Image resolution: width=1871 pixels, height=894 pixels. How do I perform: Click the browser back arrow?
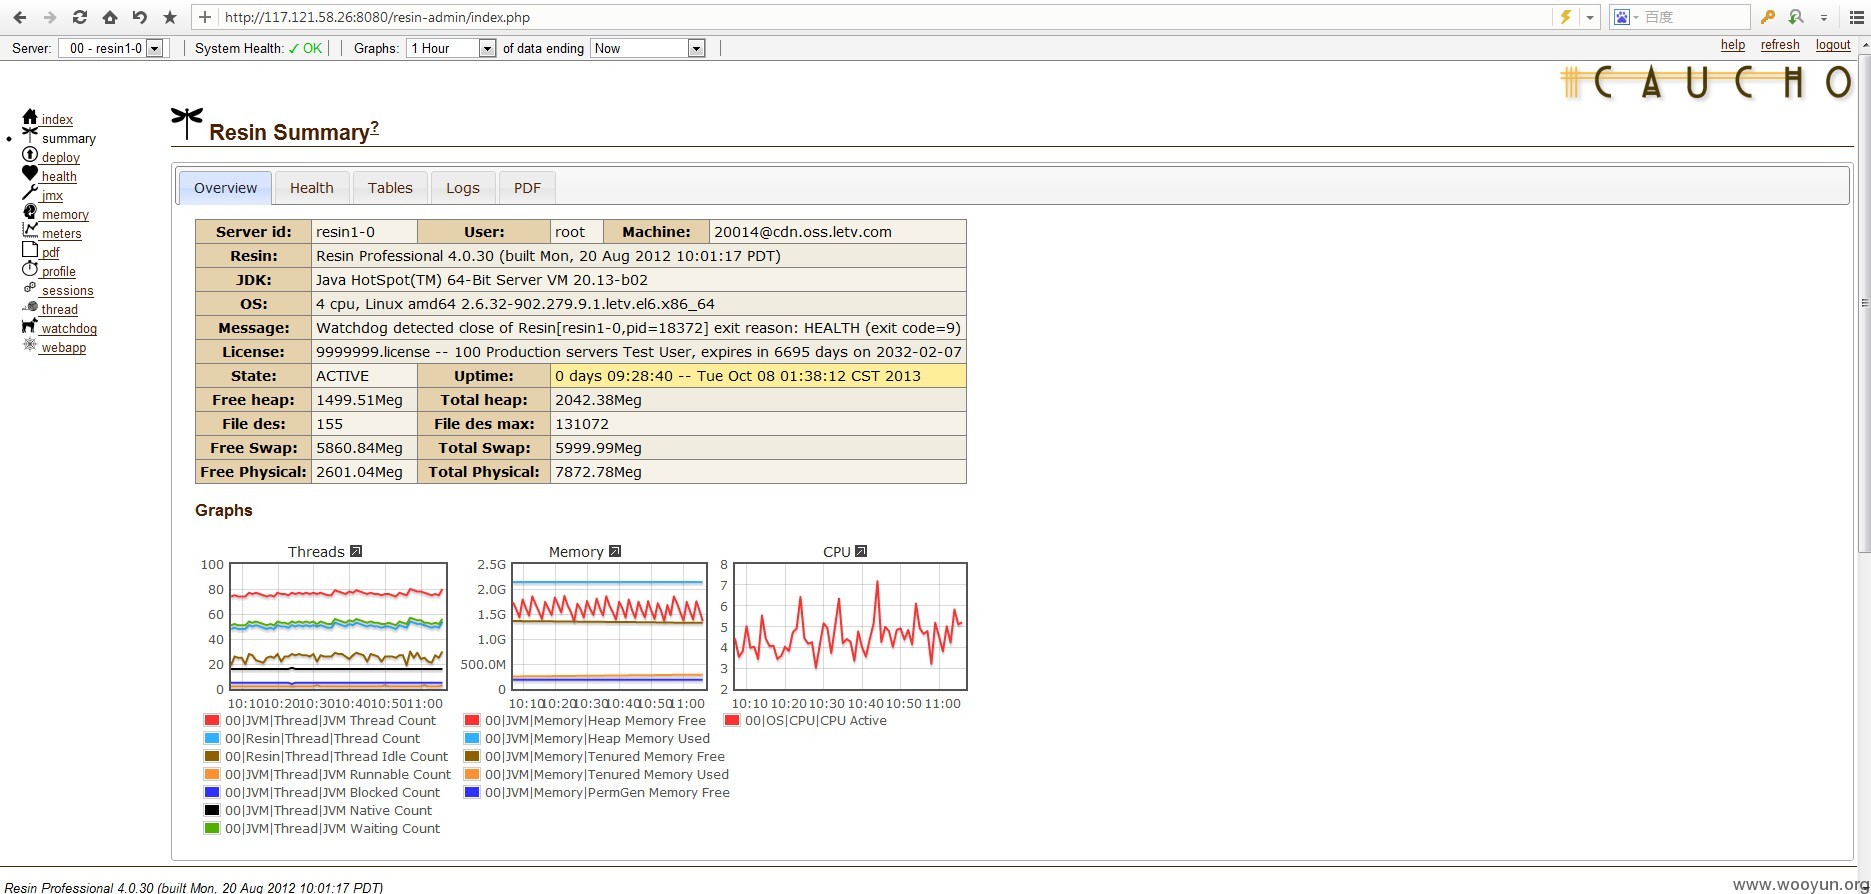[20, 17]
